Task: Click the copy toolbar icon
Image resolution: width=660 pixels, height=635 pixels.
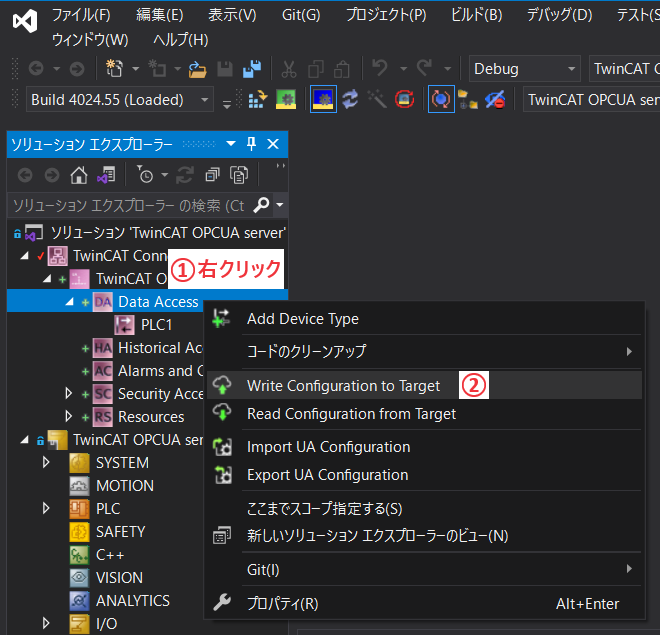Action: point(316,69)
